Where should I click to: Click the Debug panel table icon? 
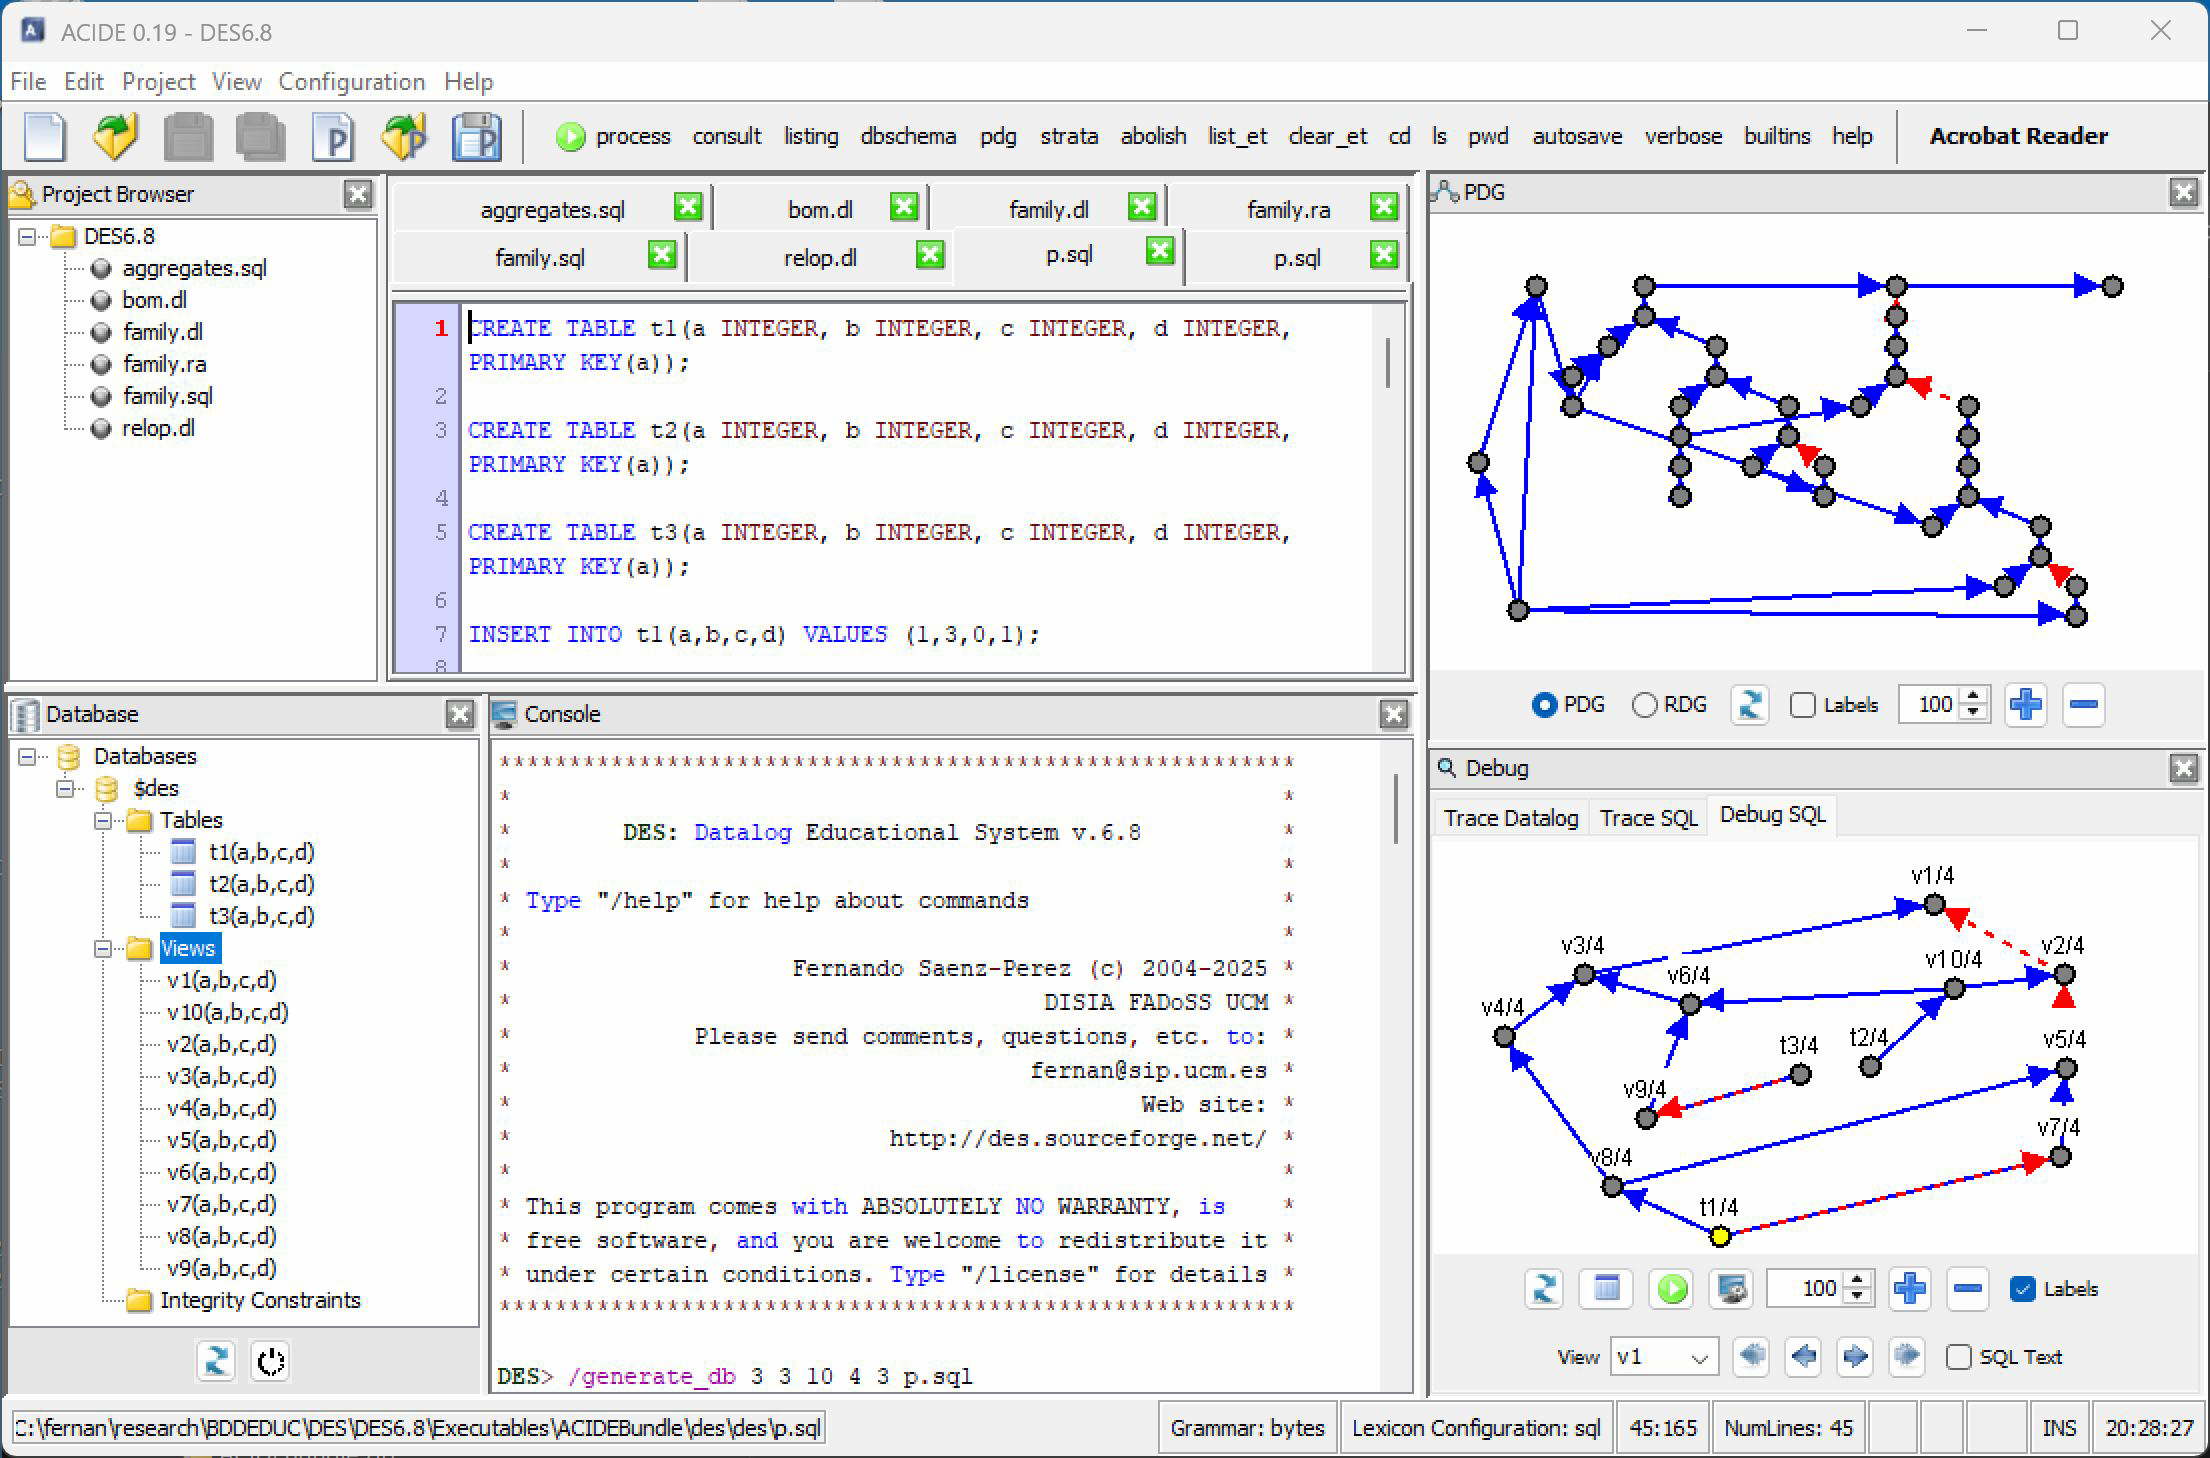coord(1606,1288)
